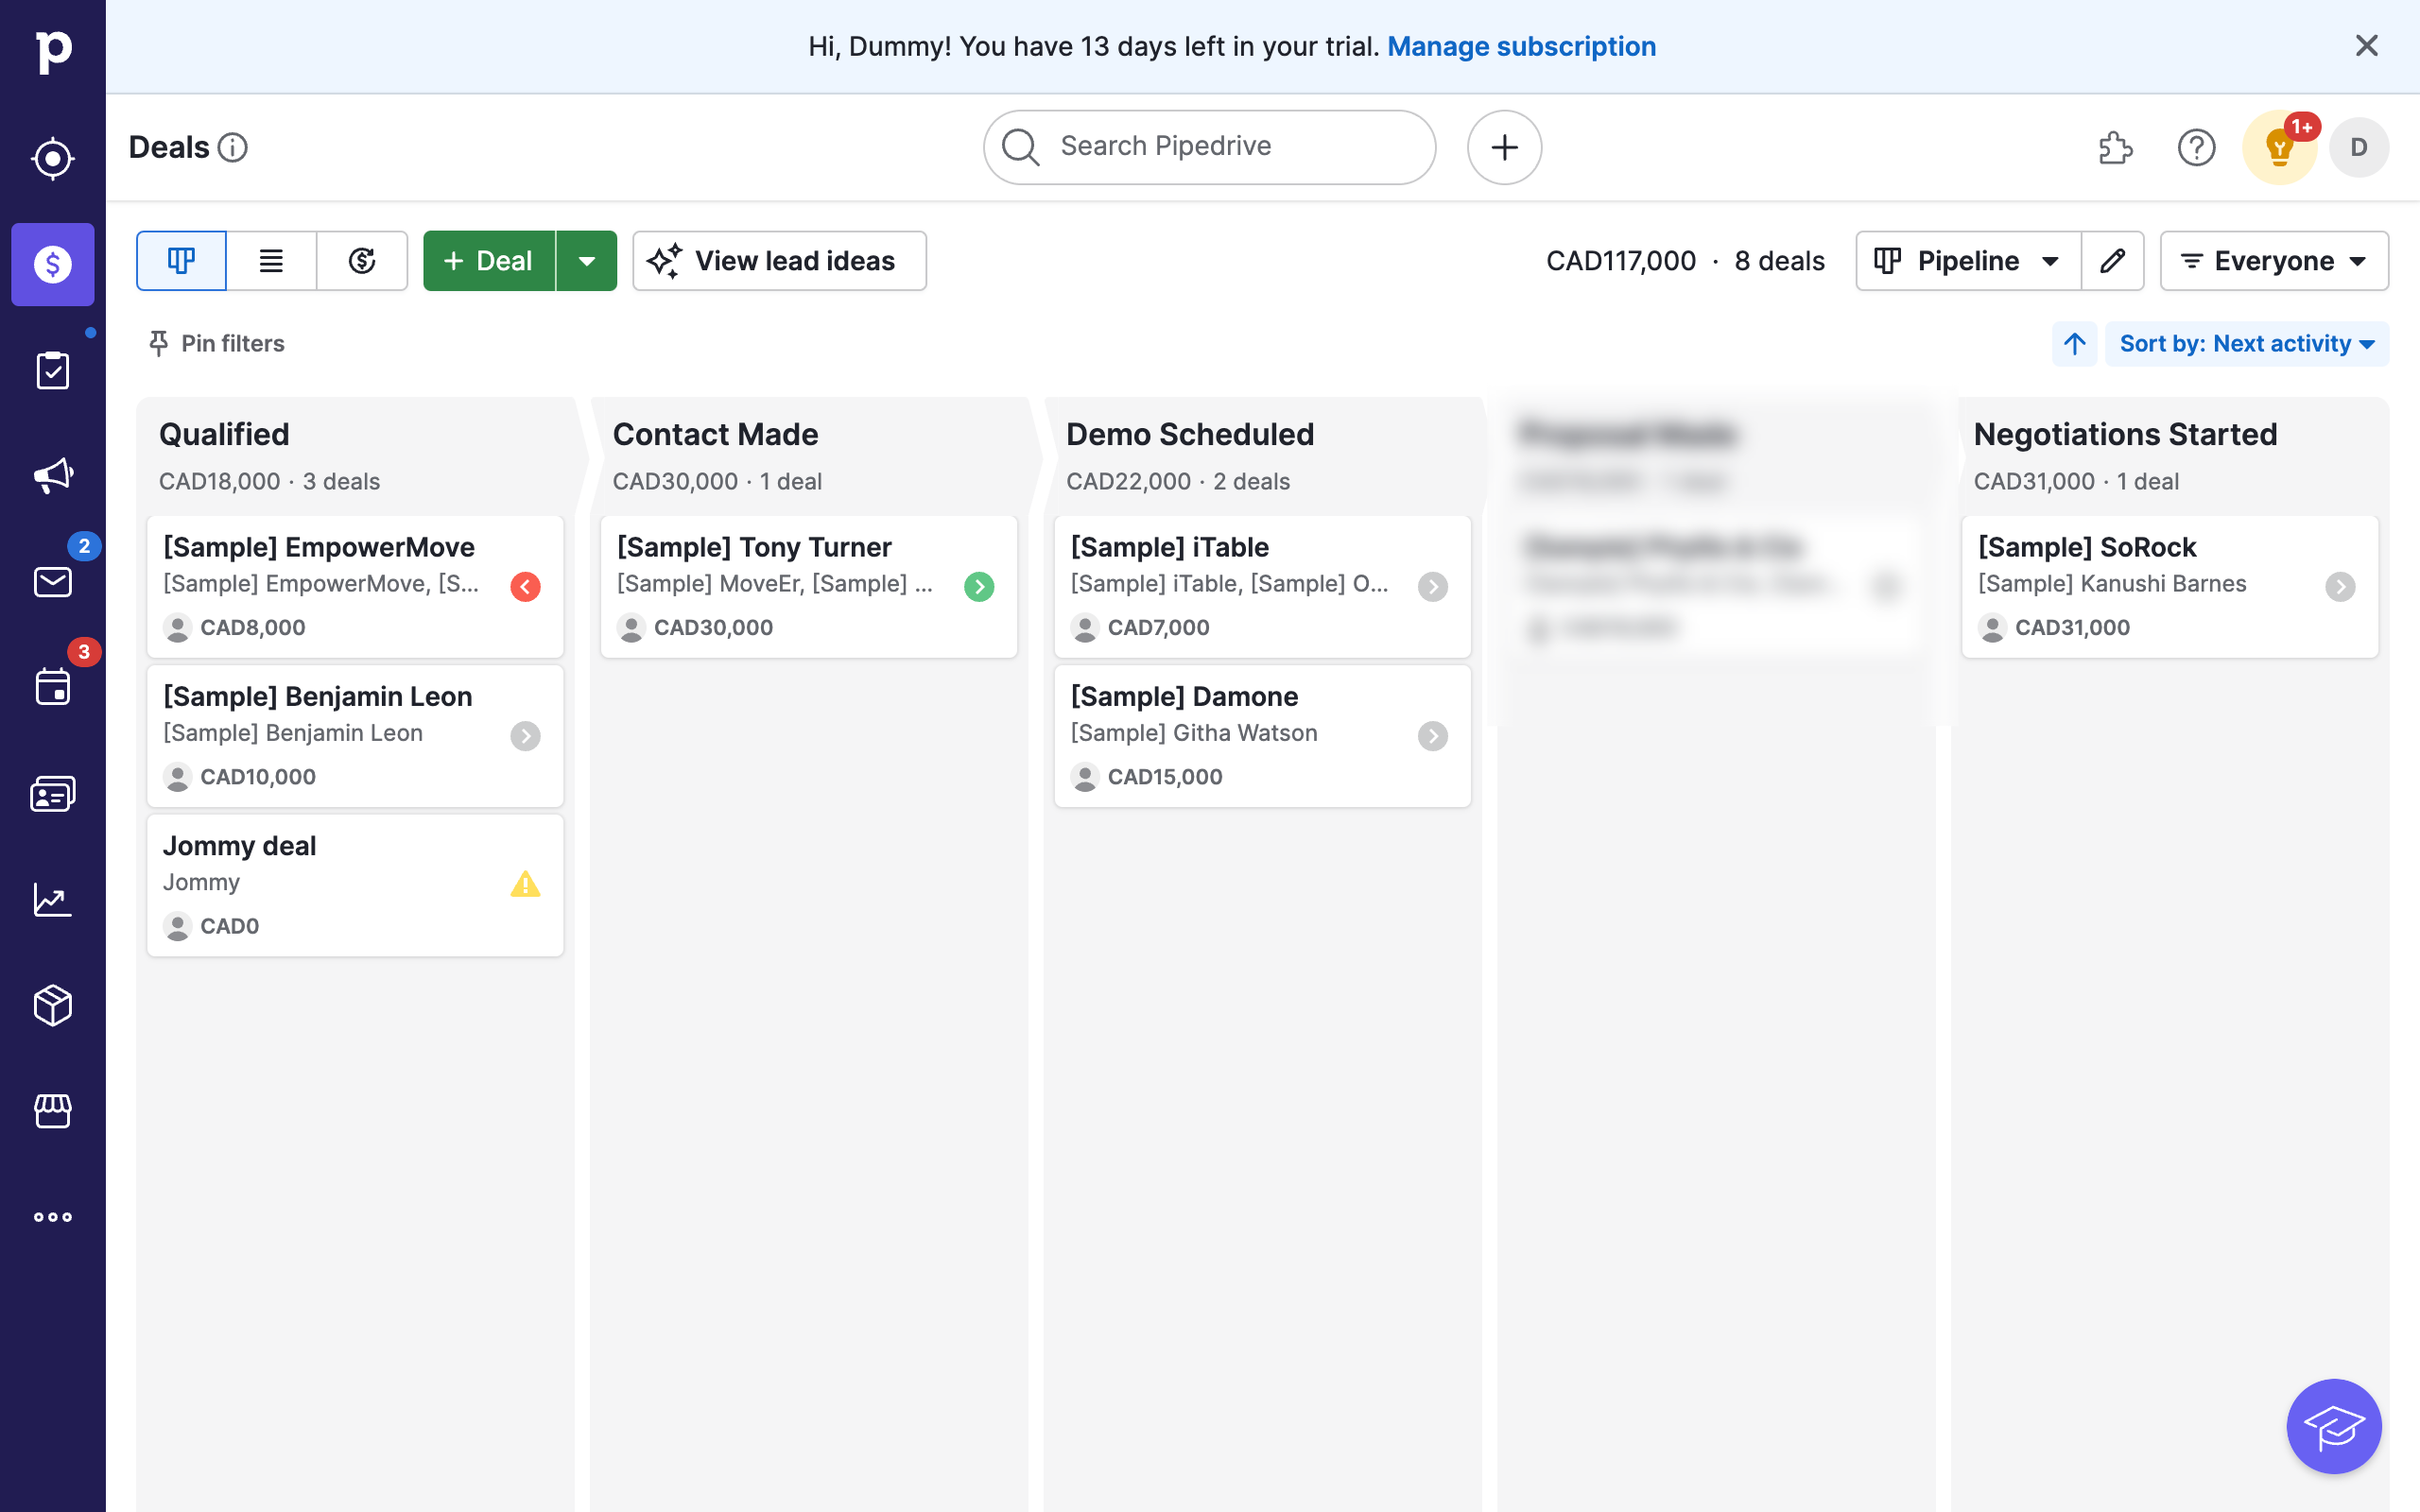The height and width of the screenshot is (1512, 2420).
Task: Open the Mail inbox sidebar icon
Action: (x=52, y=581)
